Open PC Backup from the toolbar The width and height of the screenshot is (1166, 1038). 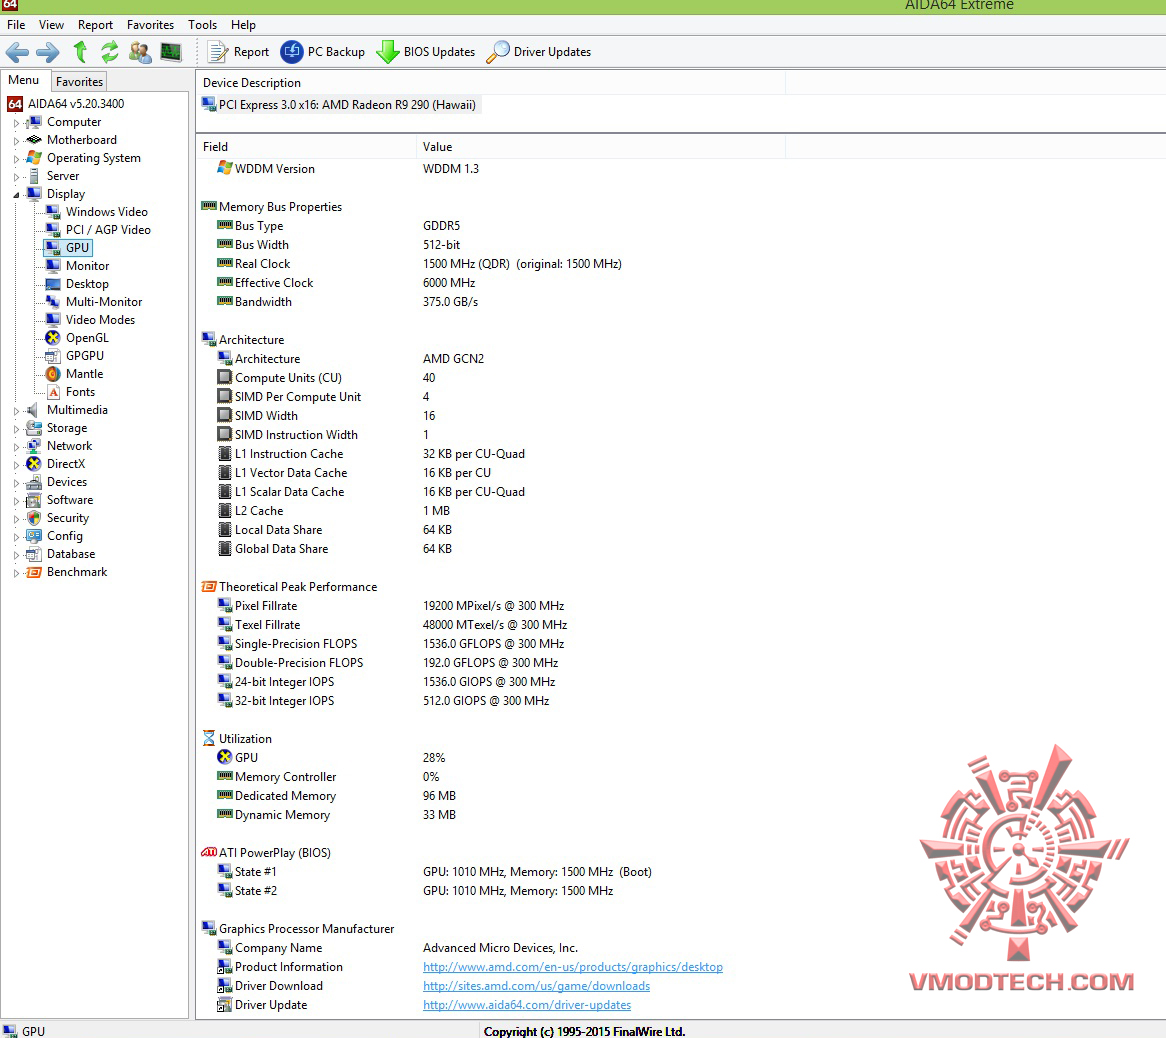[323, 52]
